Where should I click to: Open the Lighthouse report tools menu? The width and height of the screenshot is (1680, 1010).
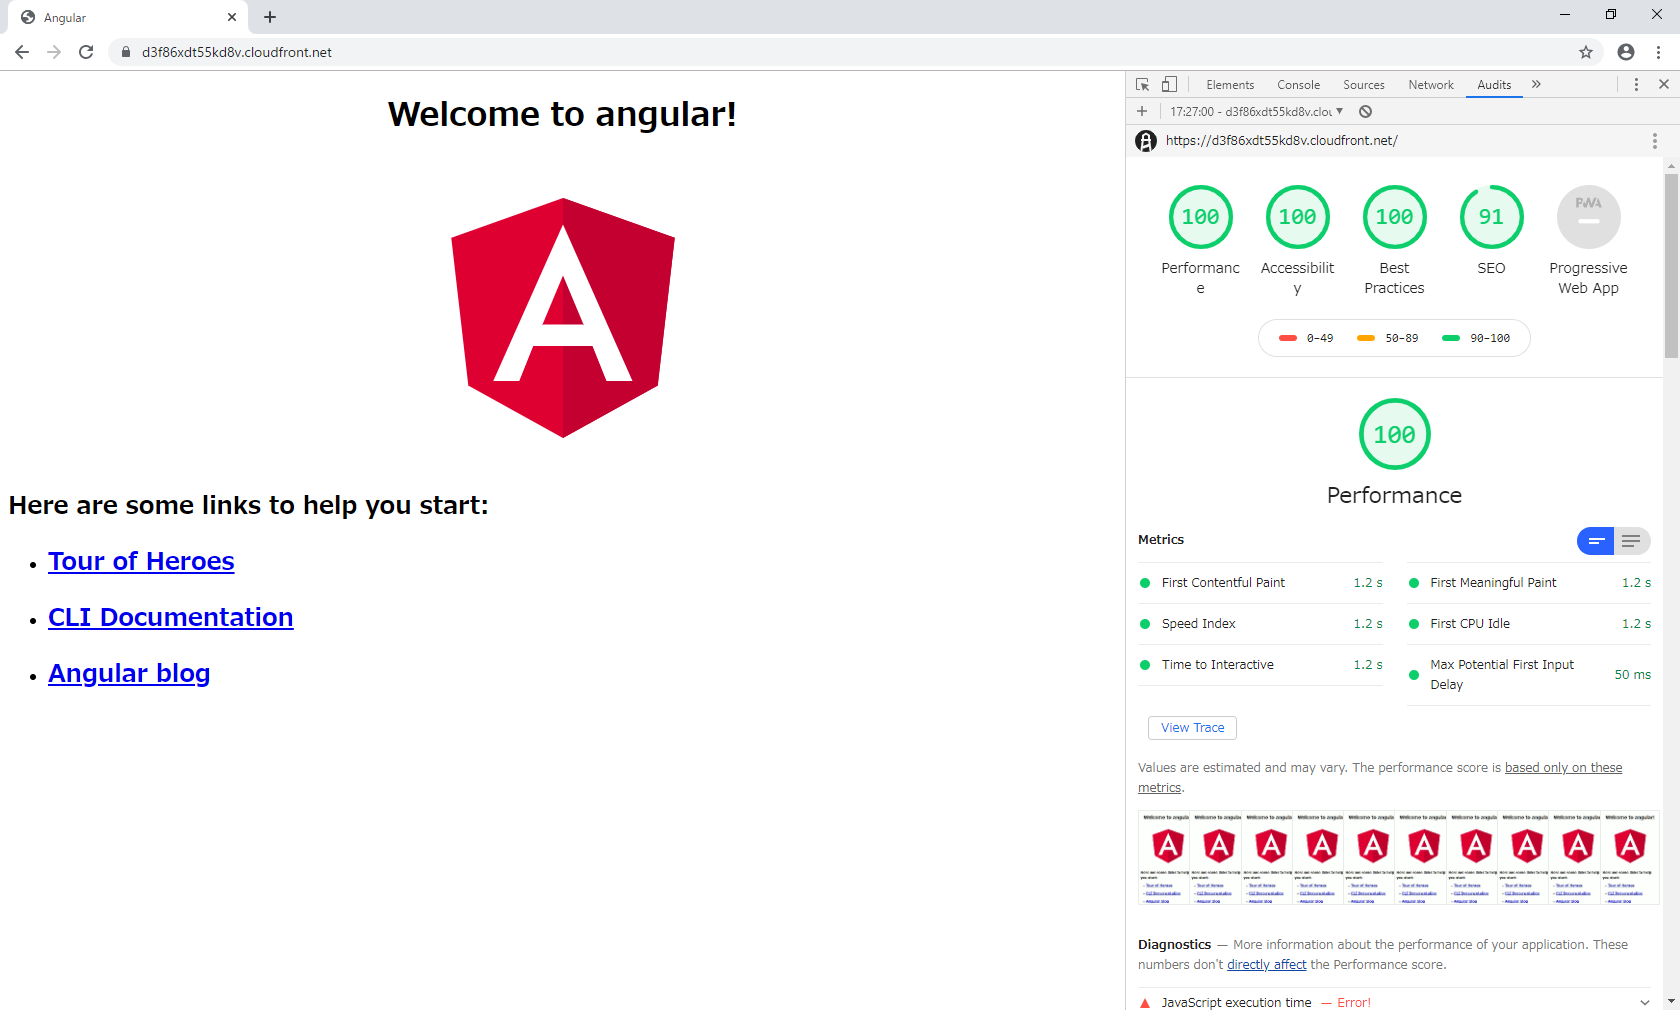1655,141
